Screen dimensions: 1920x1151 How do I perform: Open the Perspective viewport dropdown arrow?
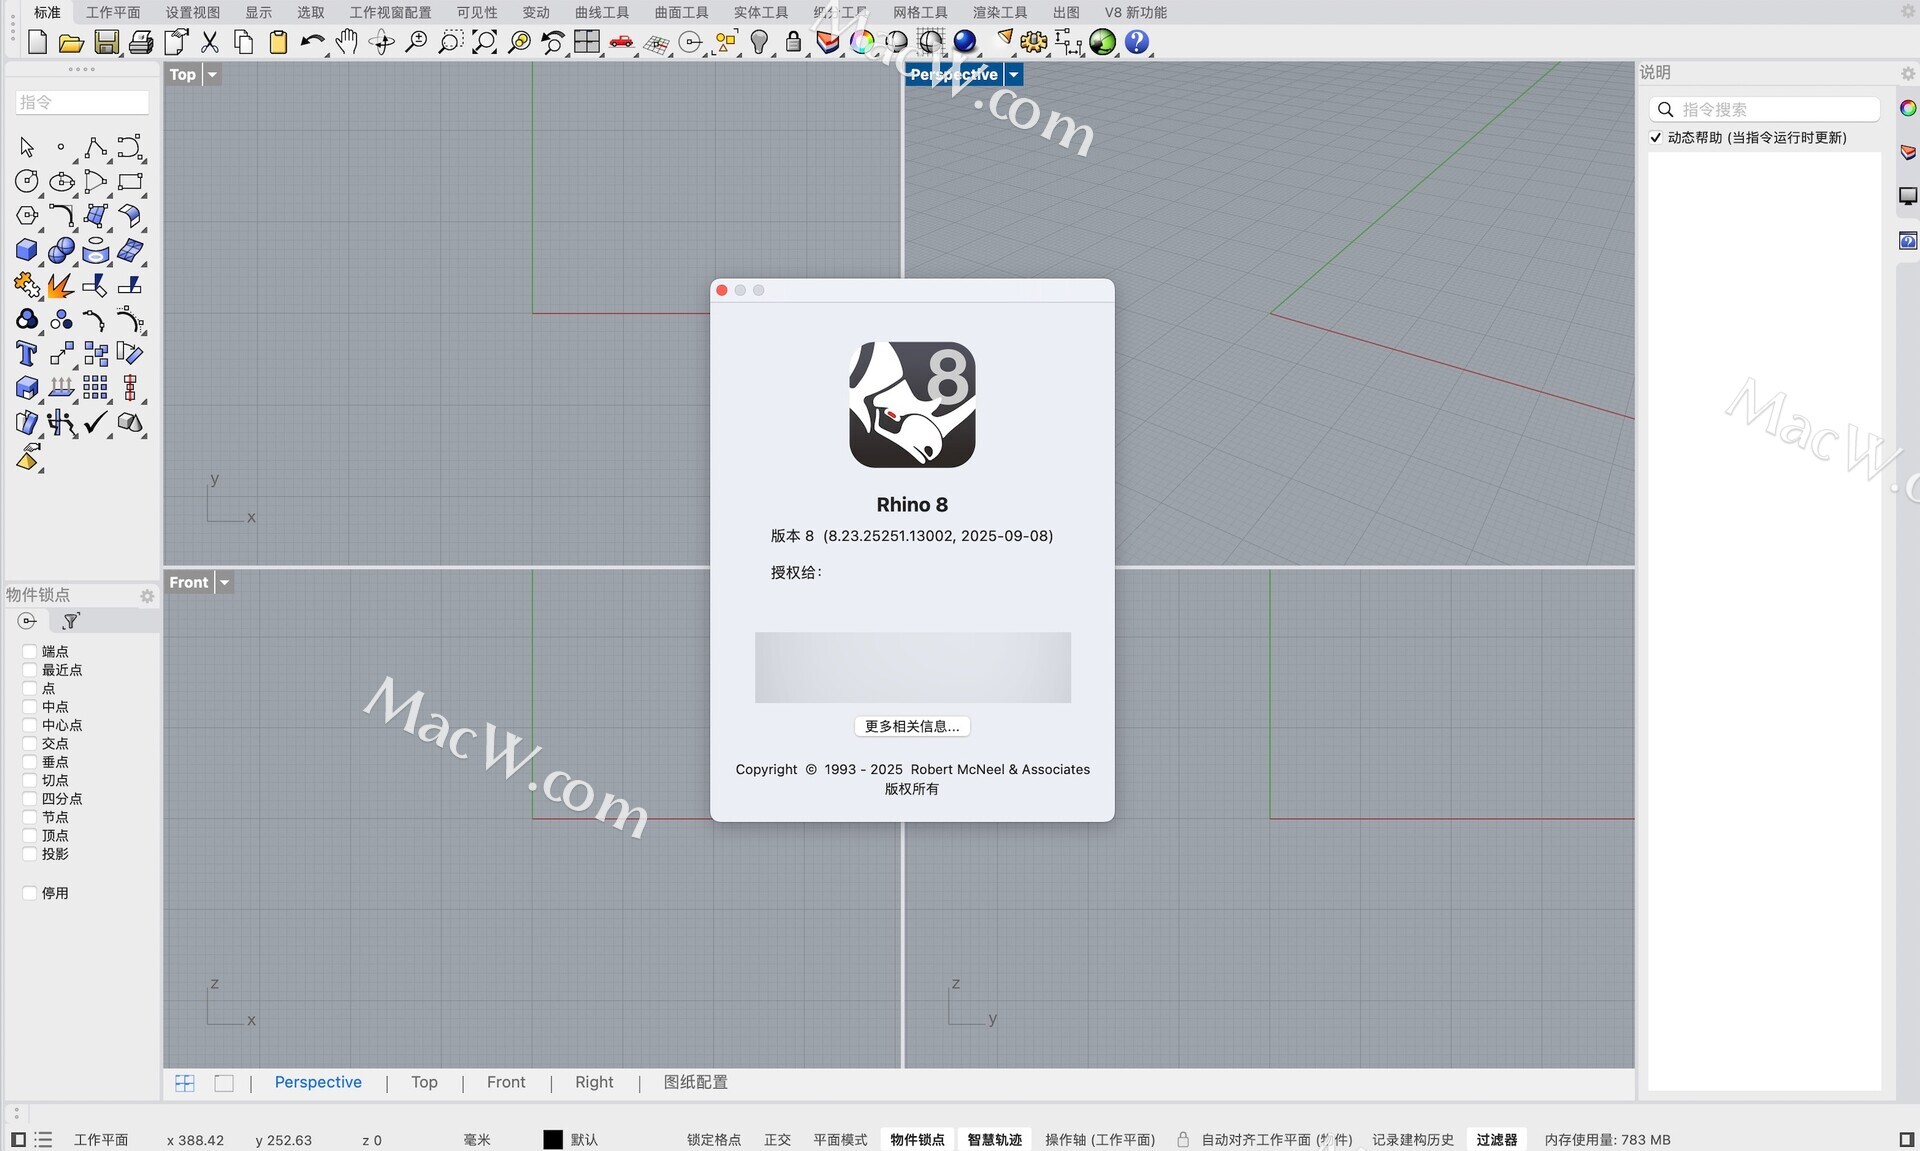click(1013, 75)
